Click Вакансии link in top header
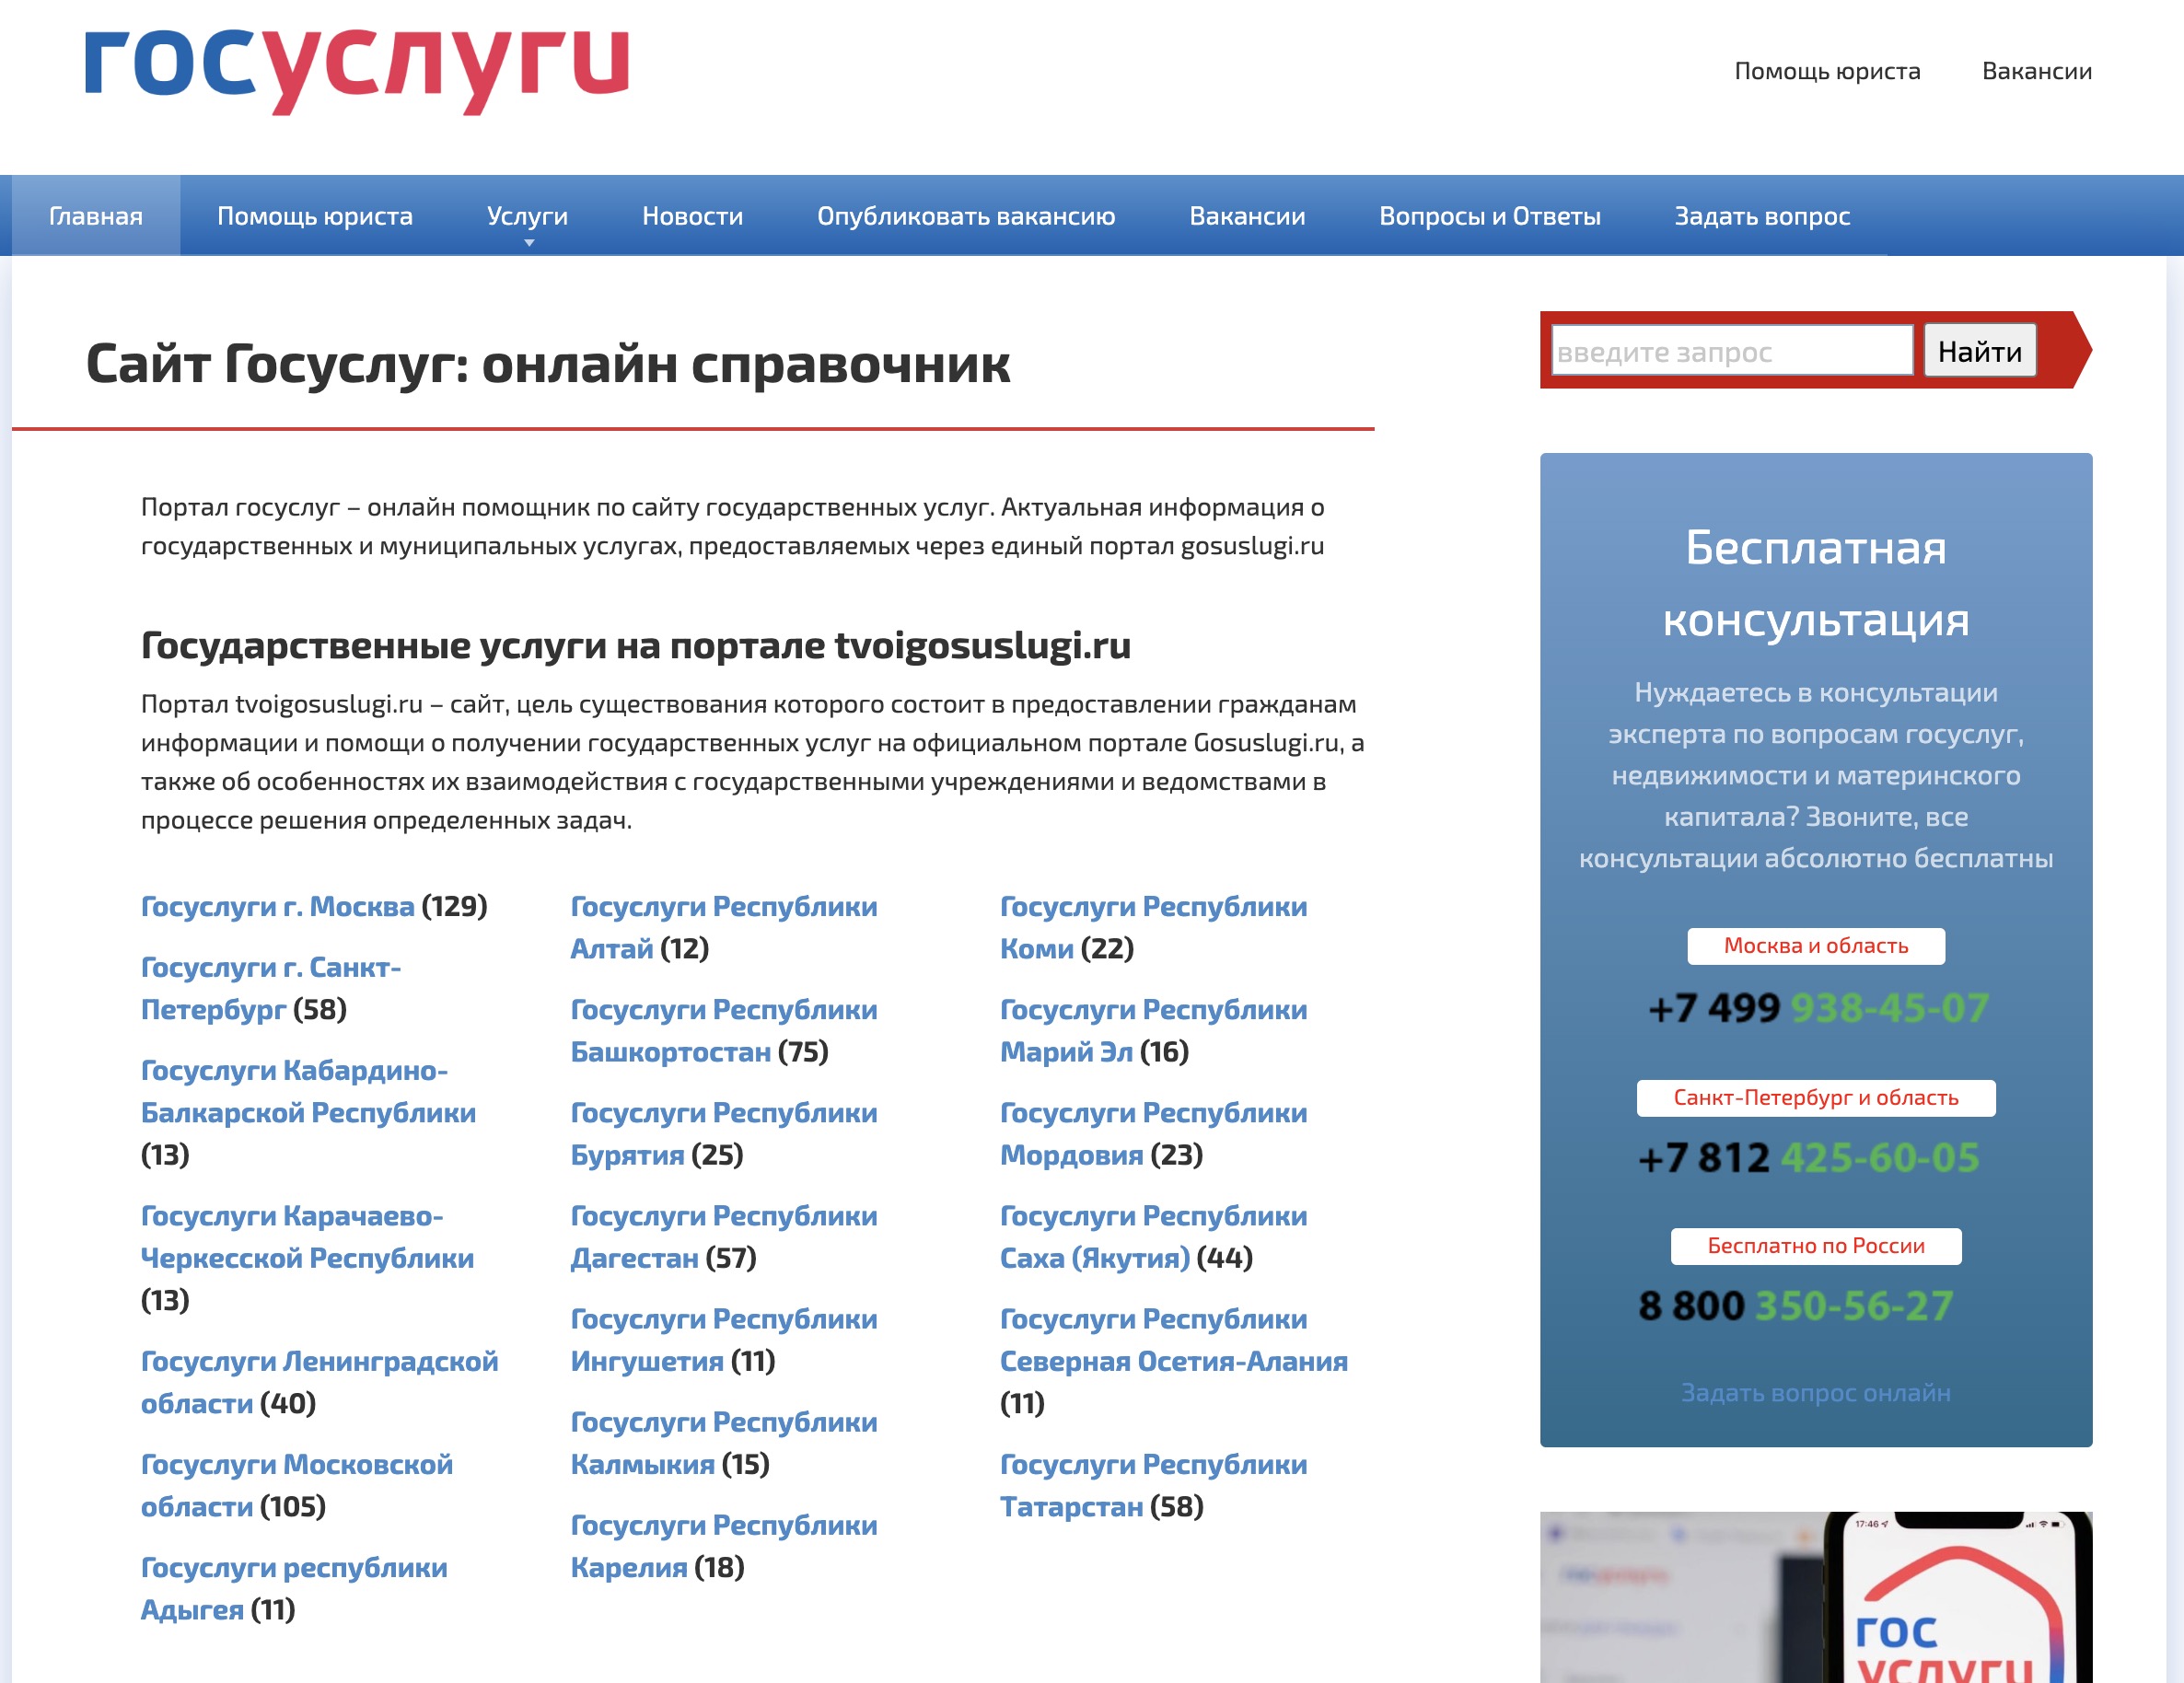 (x=2037, y=71)
